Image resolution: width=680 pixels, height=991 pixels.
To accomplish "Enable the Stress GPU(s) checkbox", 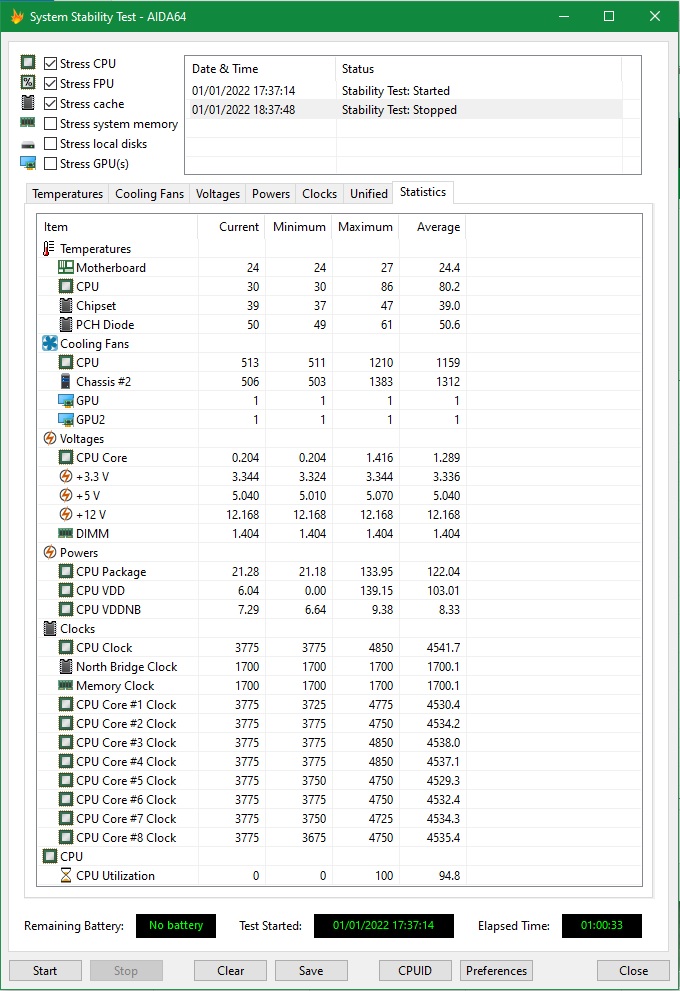I will coord(51,163).
